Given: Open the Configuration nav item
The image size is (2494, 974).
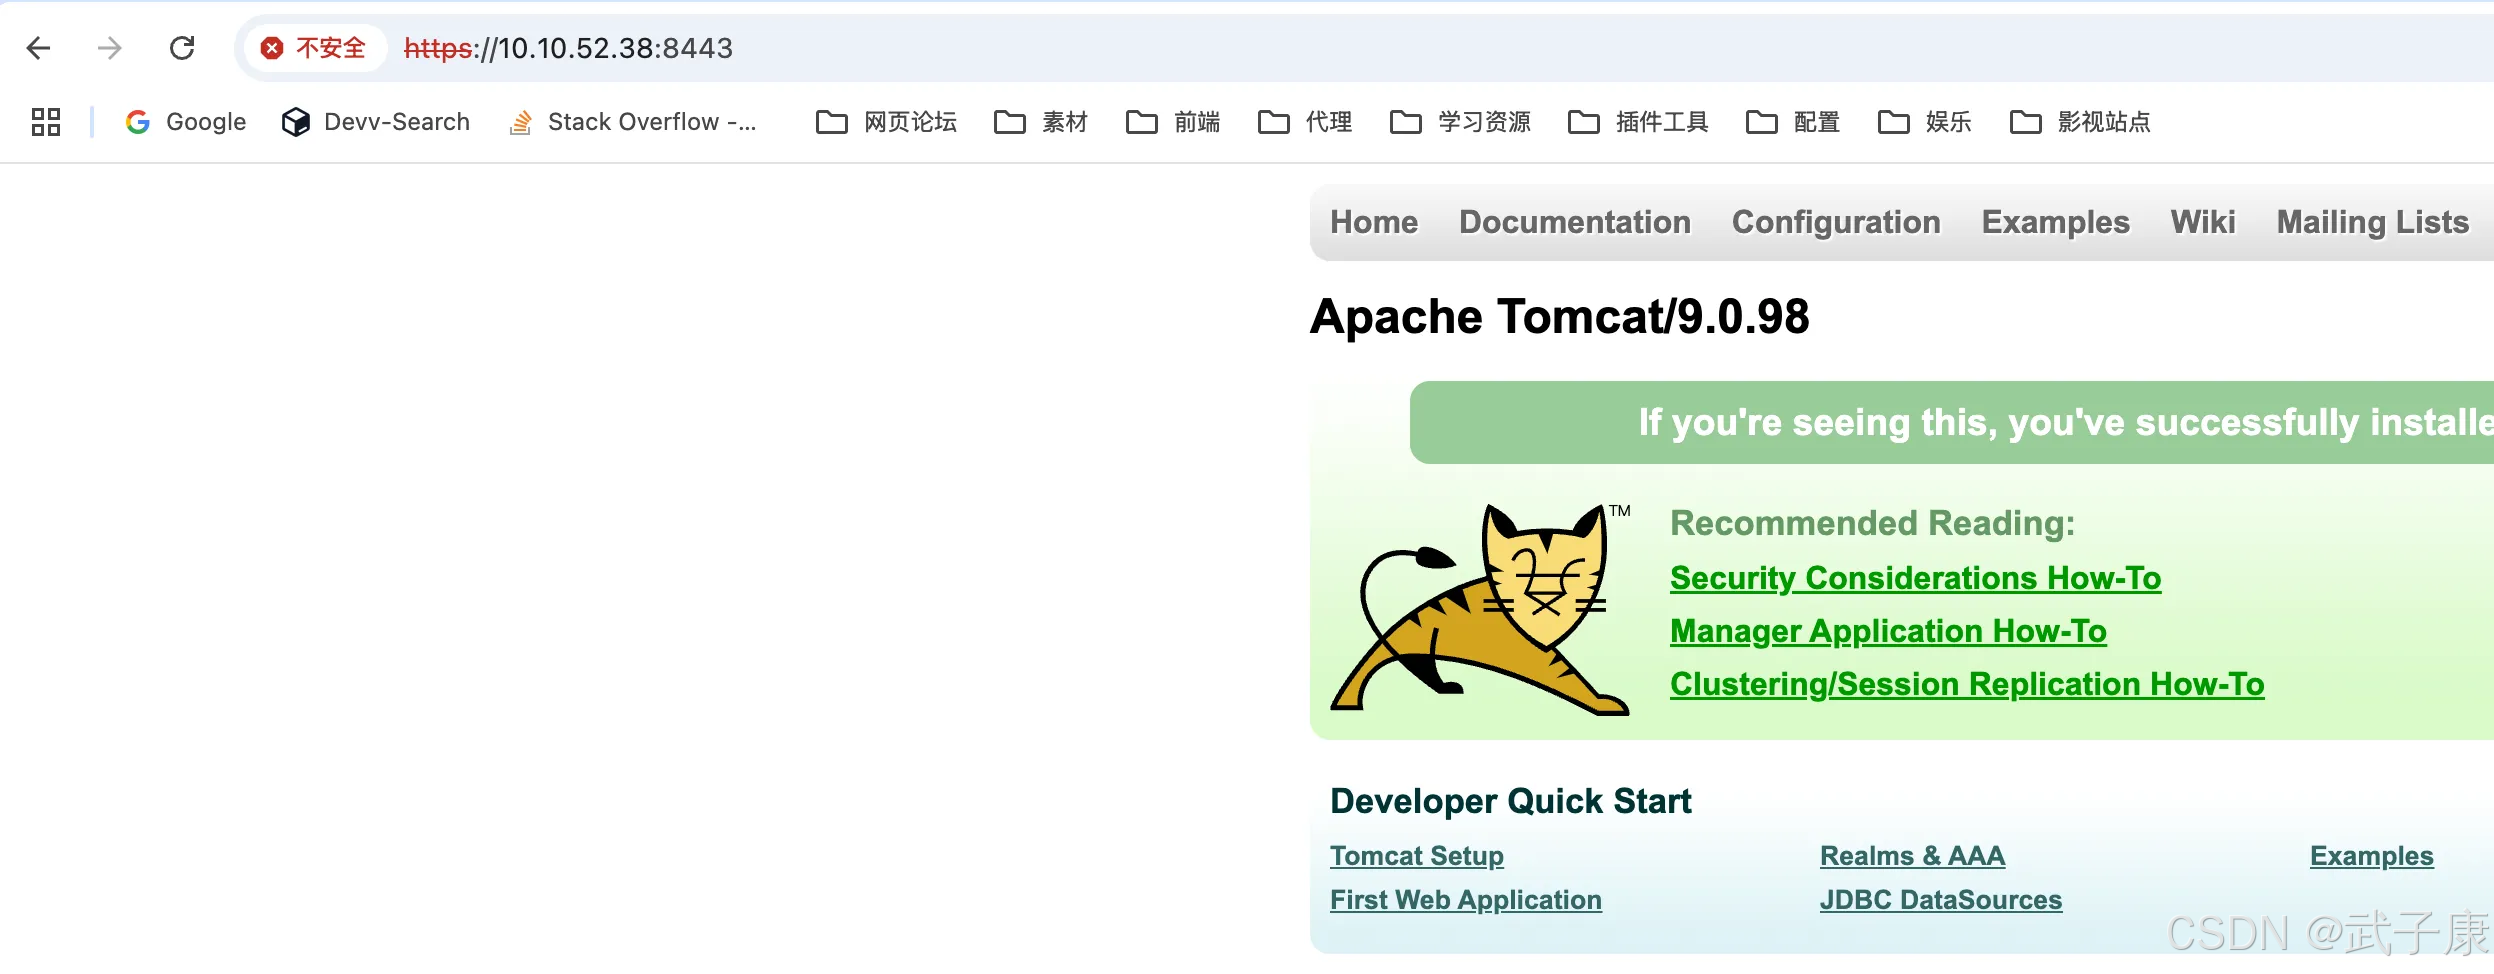Looking at the screenshot, I should click(1836, 222).
